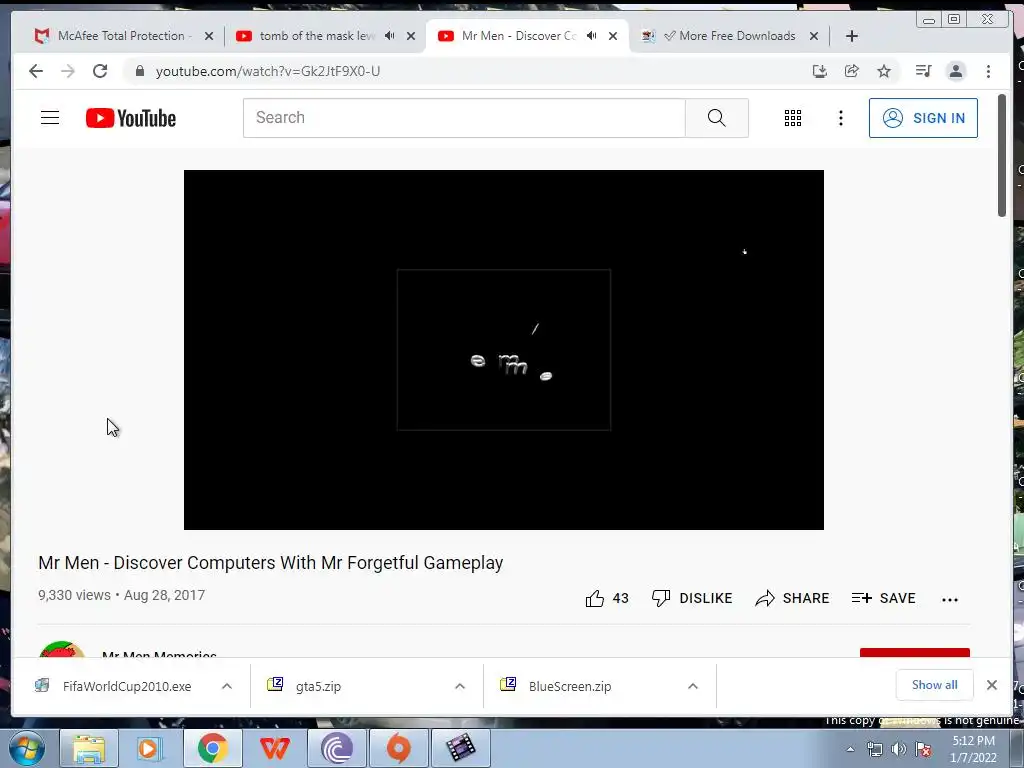Expand options for BlueScreen.zip
The image size is (1024, 768).
(693, 686)
